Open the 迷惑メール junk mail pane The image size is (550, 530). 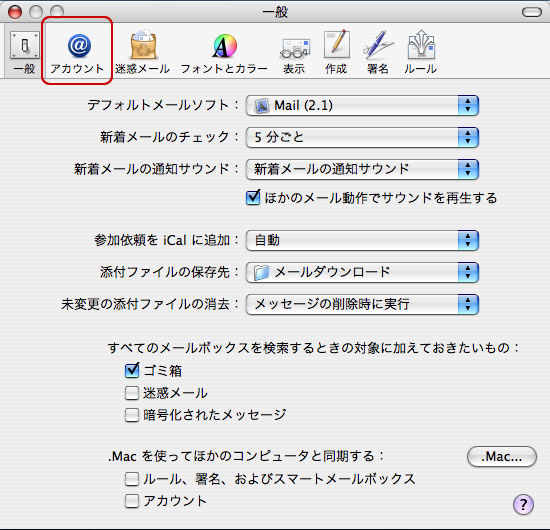(x=142, y=53)
